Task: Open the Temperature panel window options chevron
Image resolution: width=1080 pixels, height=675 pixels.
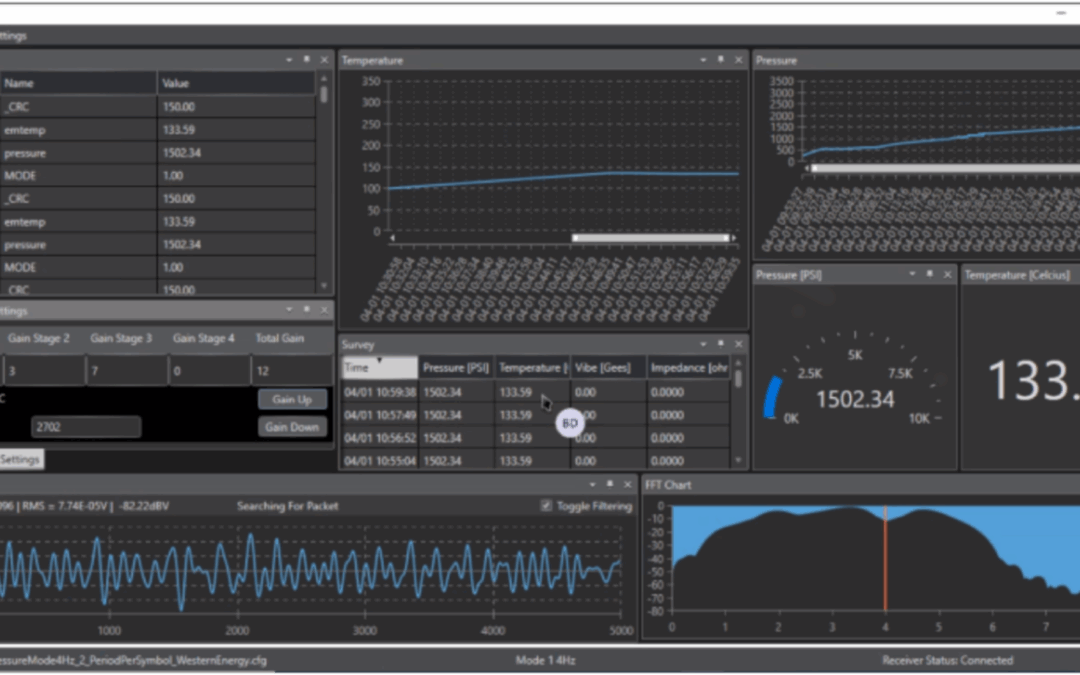Action: point(703,59)
